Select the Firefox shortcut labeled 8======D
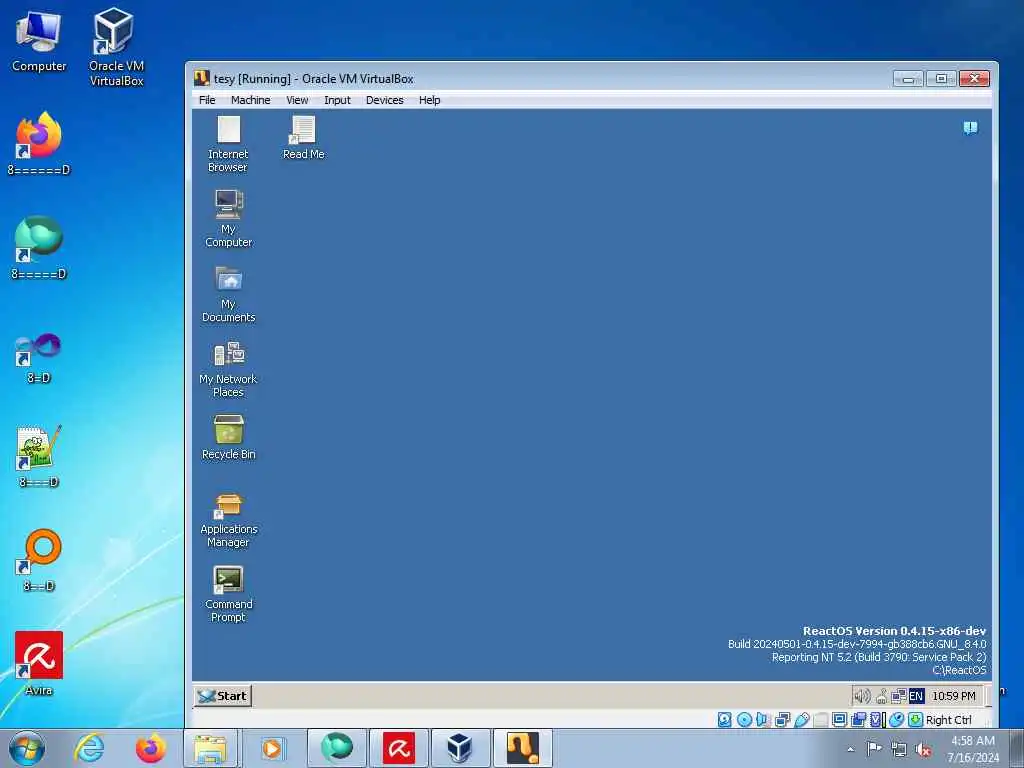The image size is (1024, 768). click(x=39, y=144)
